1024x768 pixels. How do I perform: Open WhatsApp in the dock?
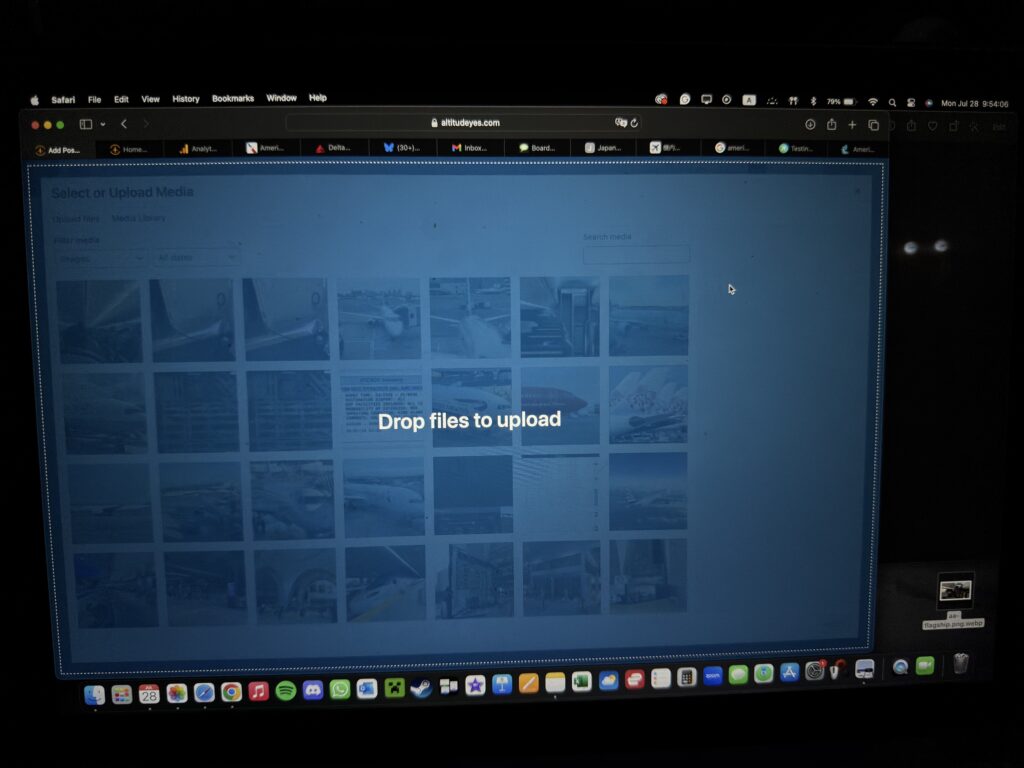click(x=340, y=689)
